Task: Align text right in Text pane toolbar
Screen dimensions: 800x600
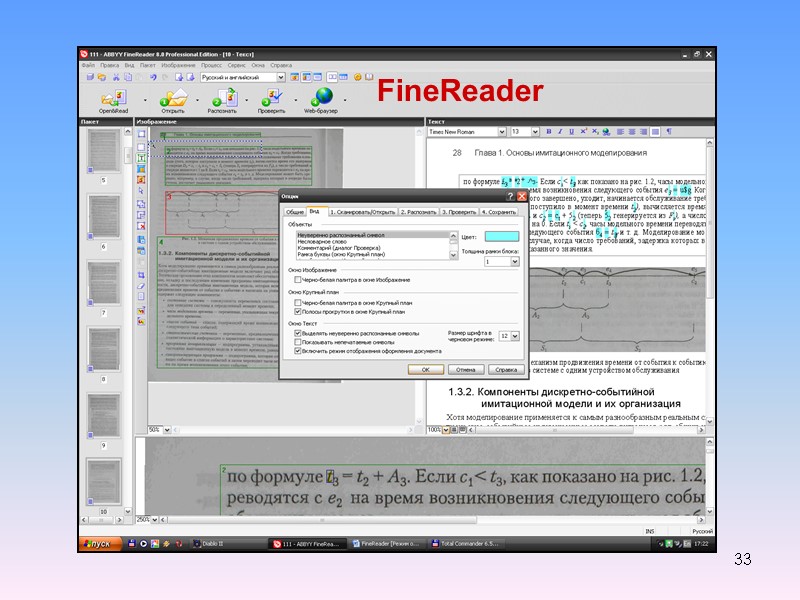Action: (643, 132)
